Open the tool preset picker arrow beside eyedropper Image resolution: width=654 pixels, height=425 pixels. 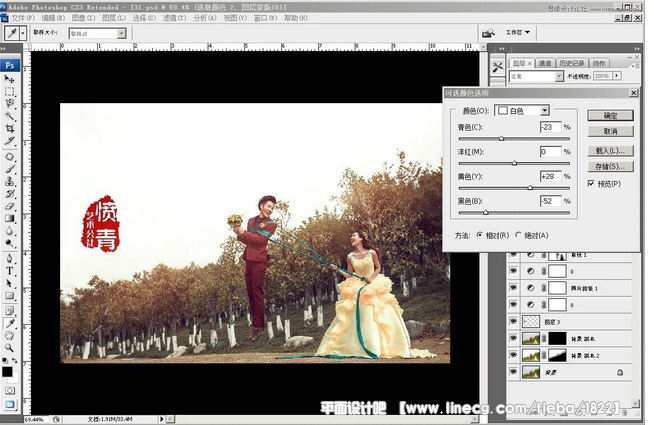[23, 33]
